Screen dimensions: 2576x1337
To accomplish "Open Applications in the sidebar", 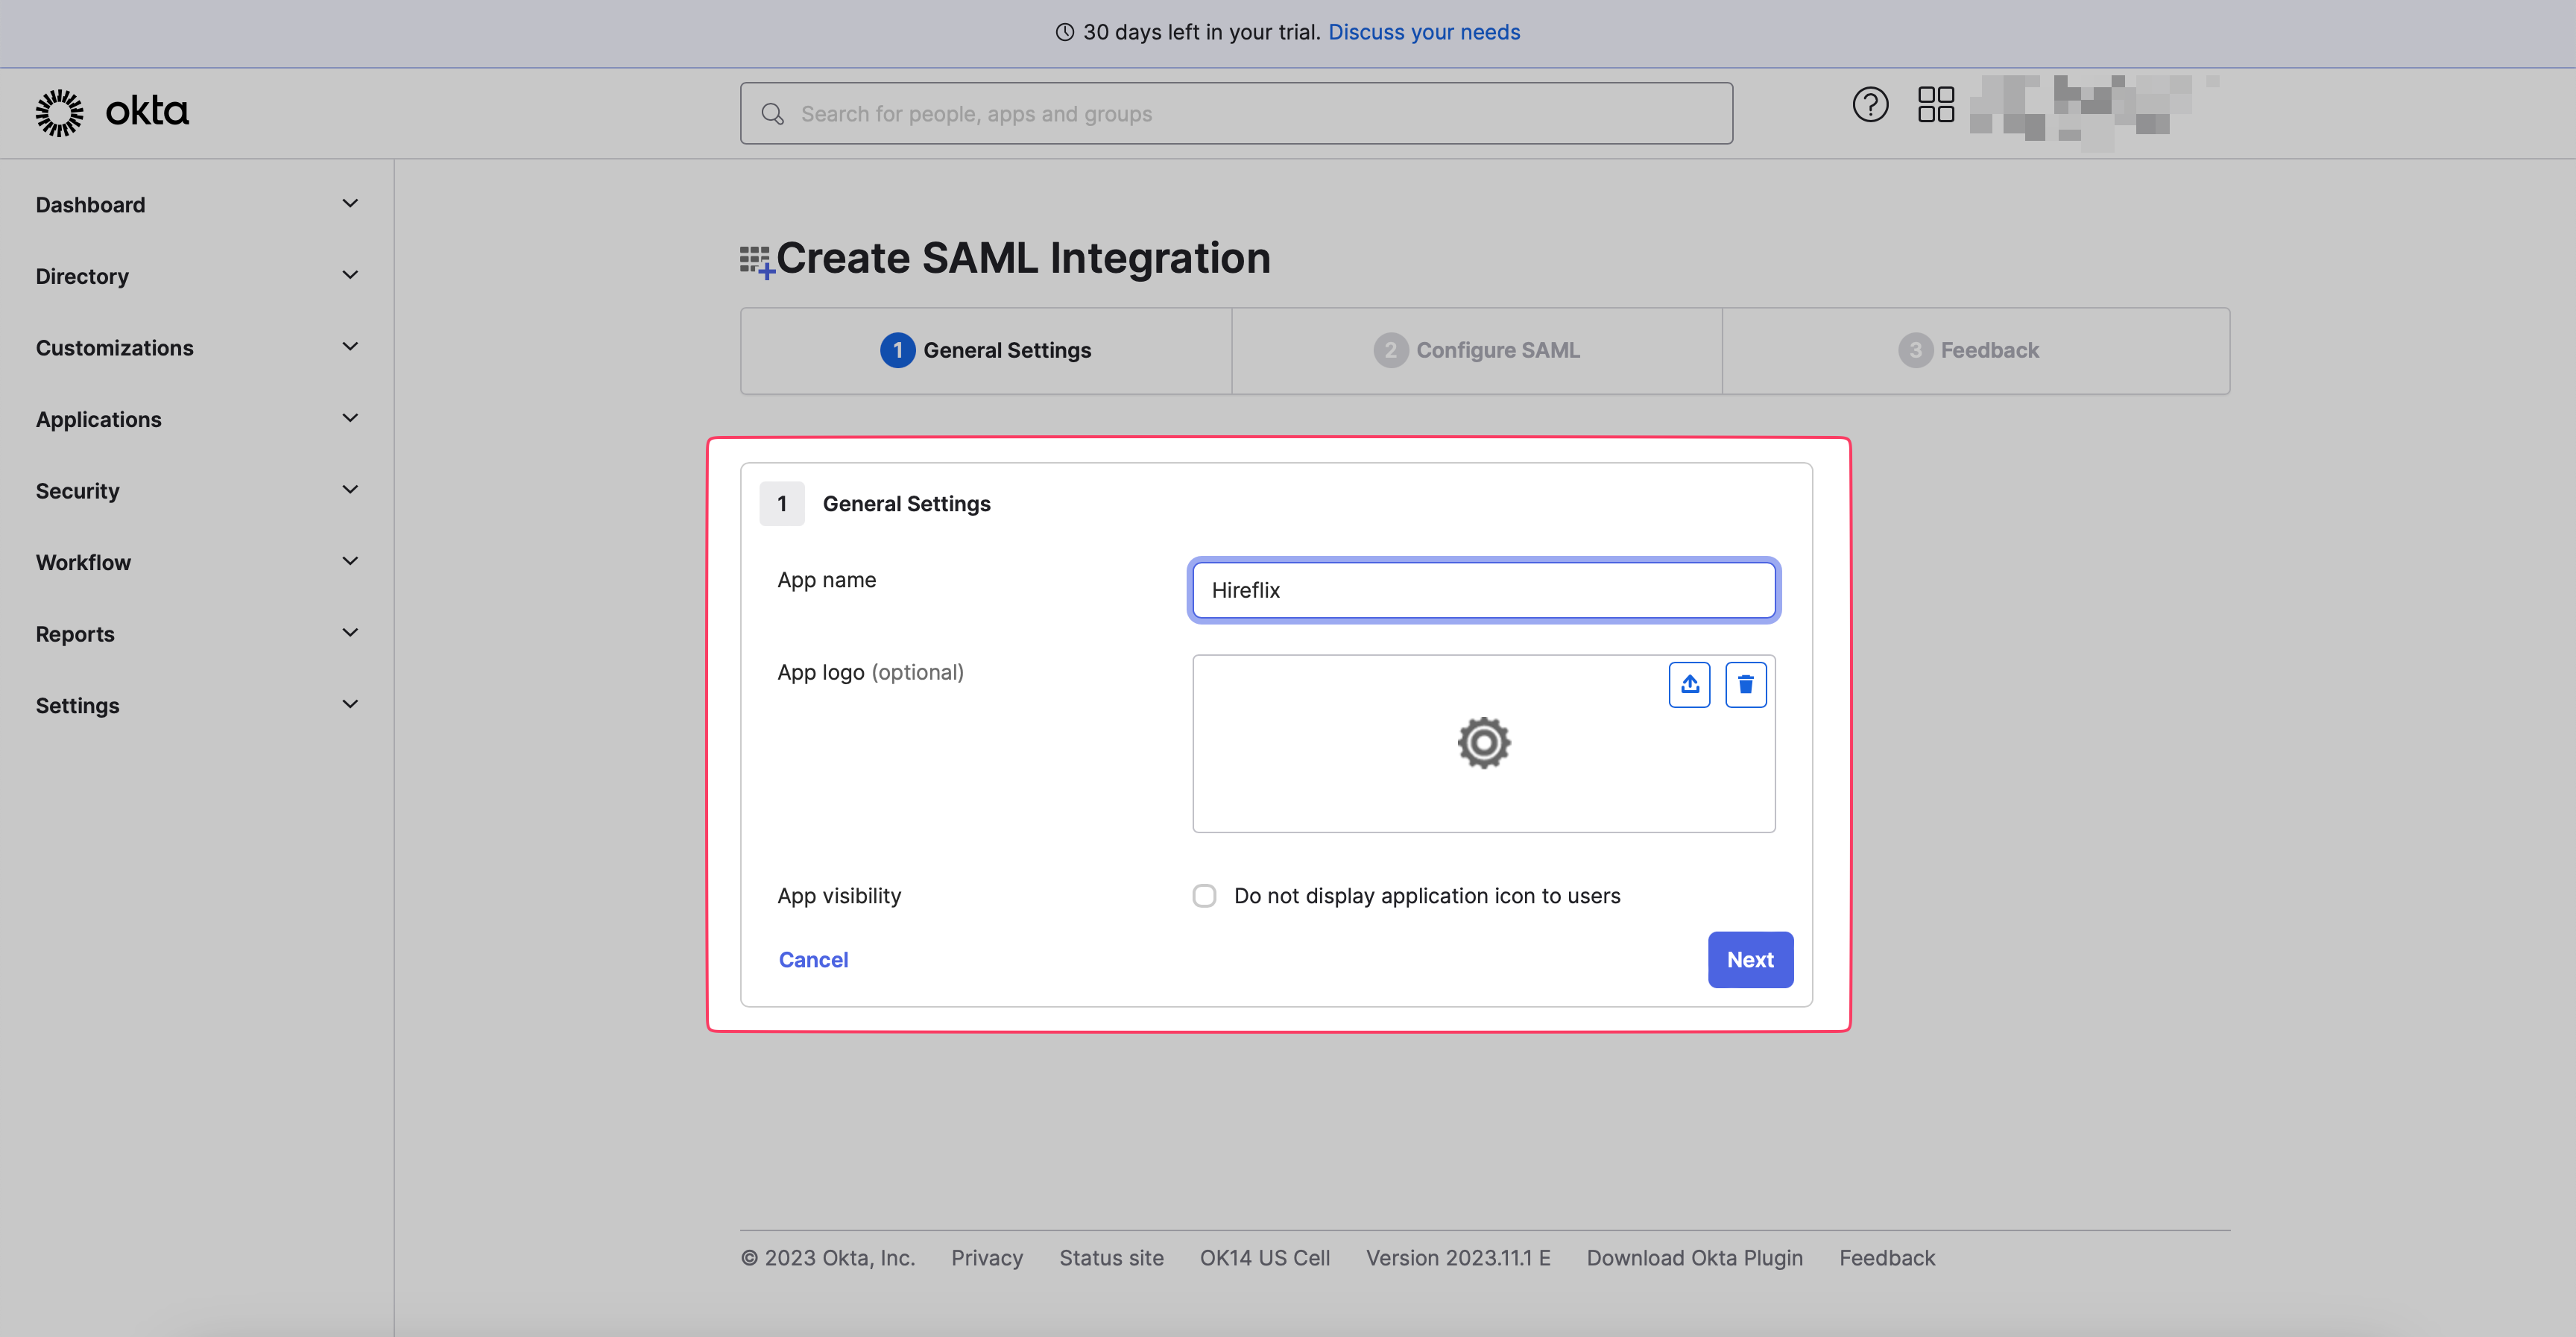I will tap(98, 419).
